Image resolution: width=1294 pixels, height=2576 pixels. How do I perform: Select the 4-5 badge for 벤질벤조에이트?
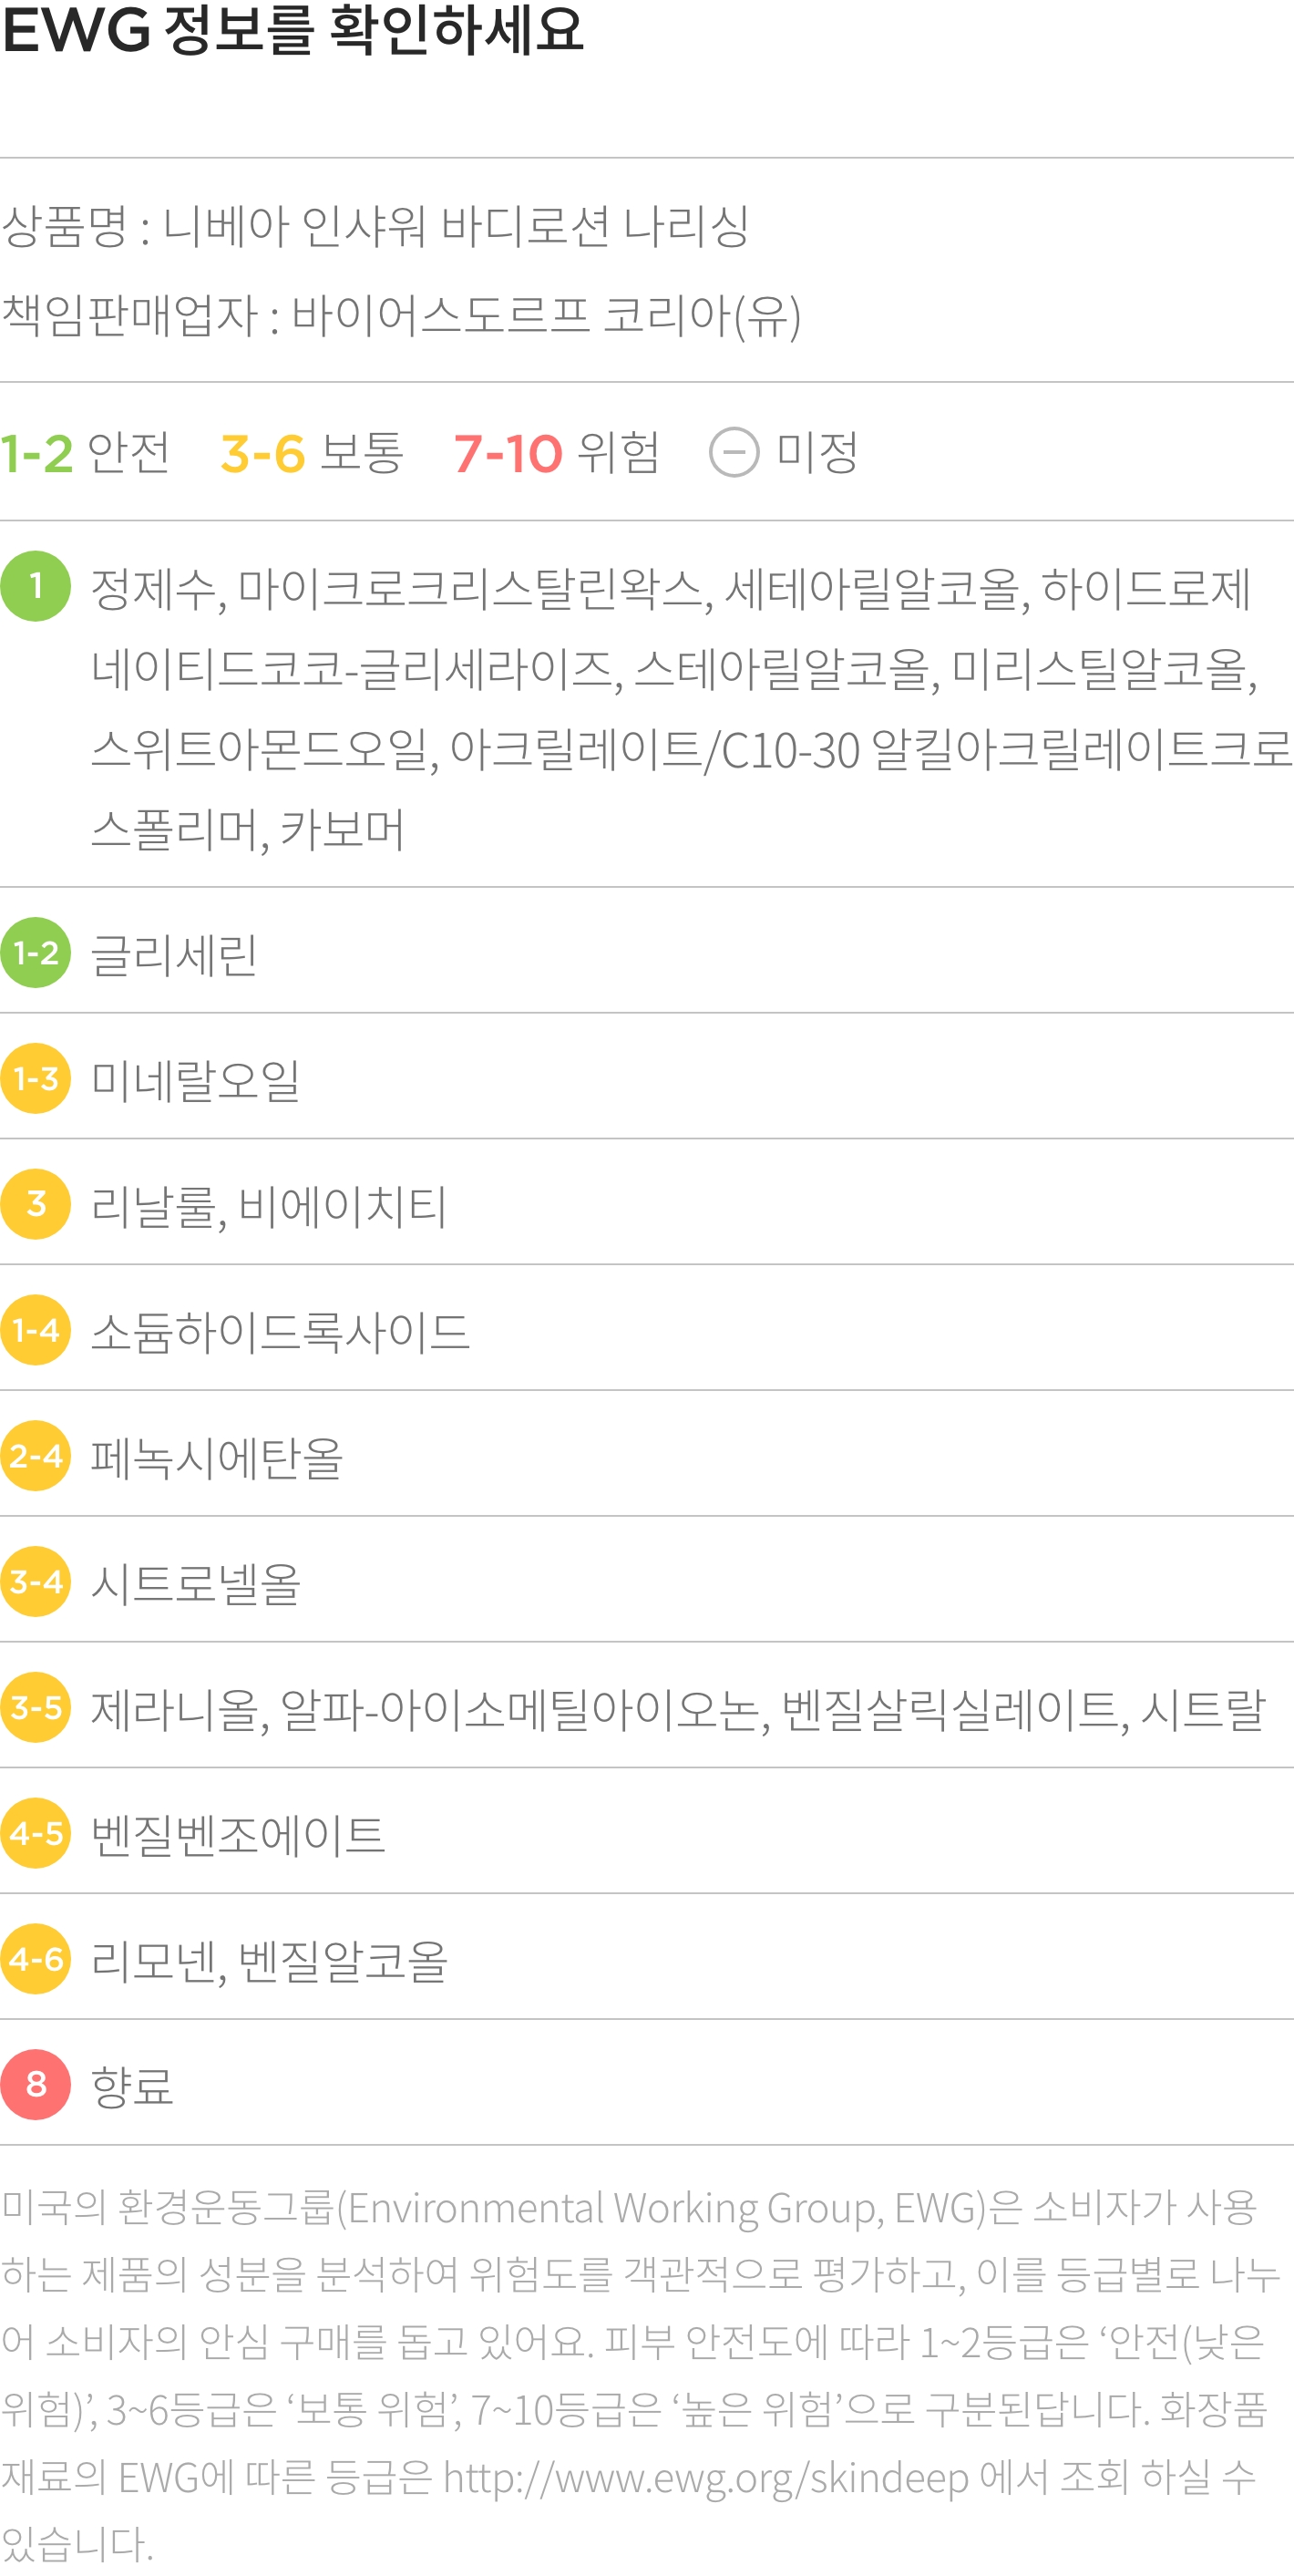coord(36,1833)
